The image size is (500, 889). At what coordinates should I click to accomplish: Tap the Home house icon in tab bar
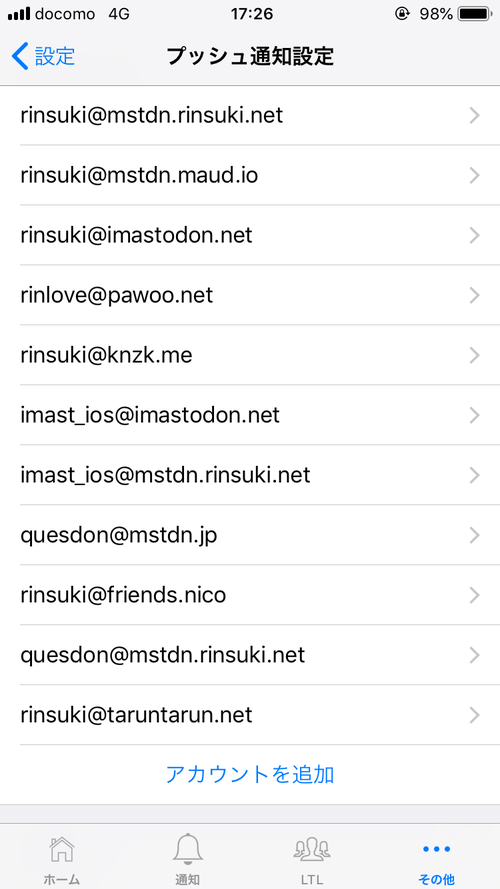pos(62,849)
